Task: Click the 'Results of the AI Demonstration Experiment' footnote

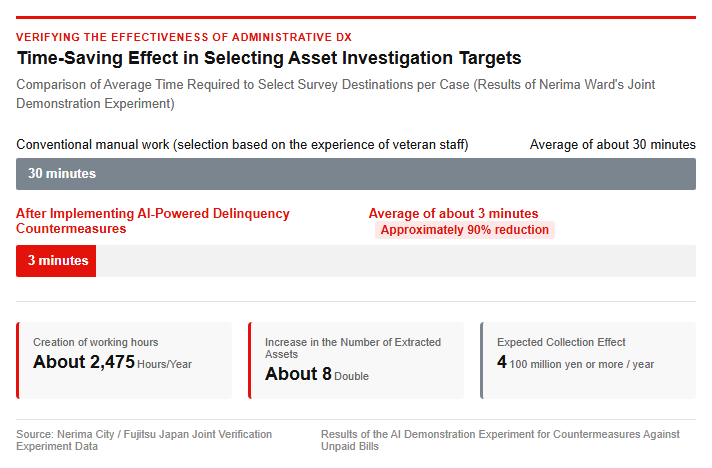Action: point(500,440)
